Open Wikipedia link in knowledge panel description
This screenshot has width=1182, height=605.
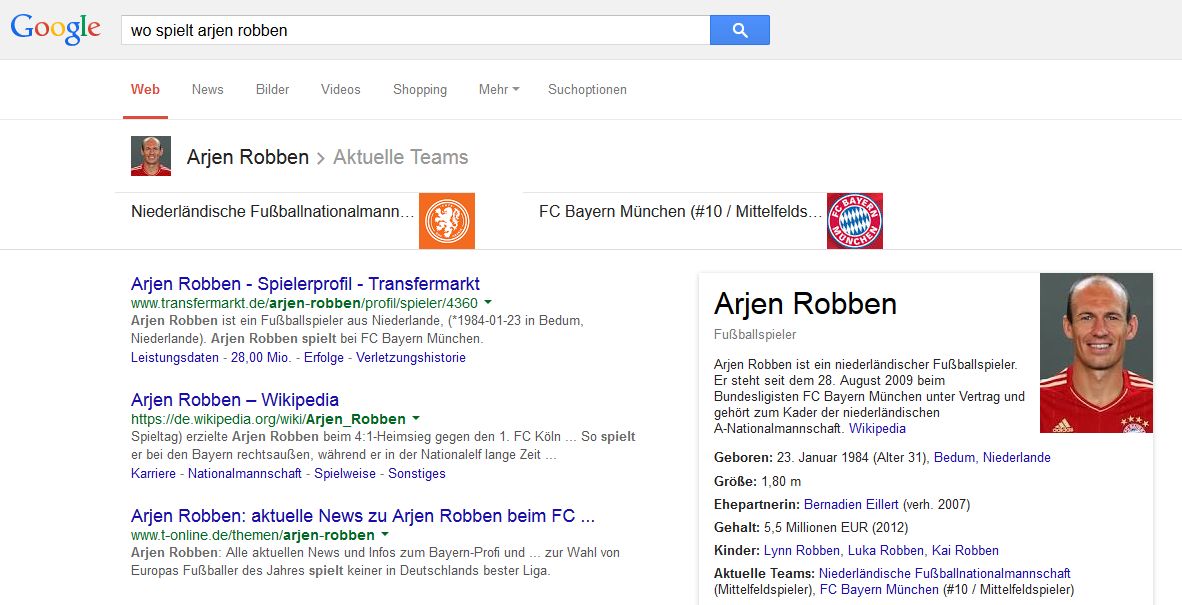pos(877,428)
